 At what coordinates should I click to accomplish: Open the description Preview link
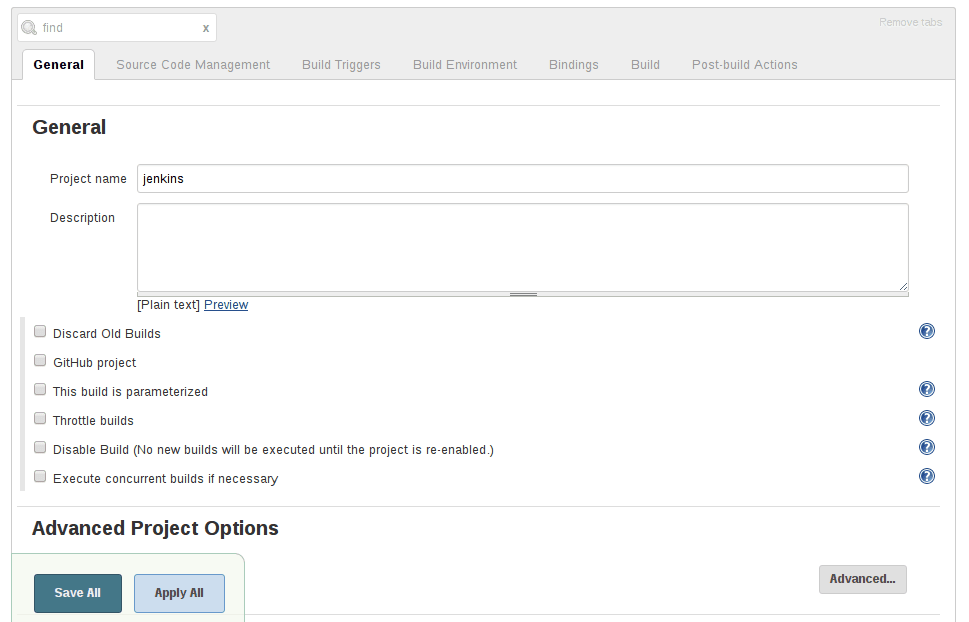point(225,304)
